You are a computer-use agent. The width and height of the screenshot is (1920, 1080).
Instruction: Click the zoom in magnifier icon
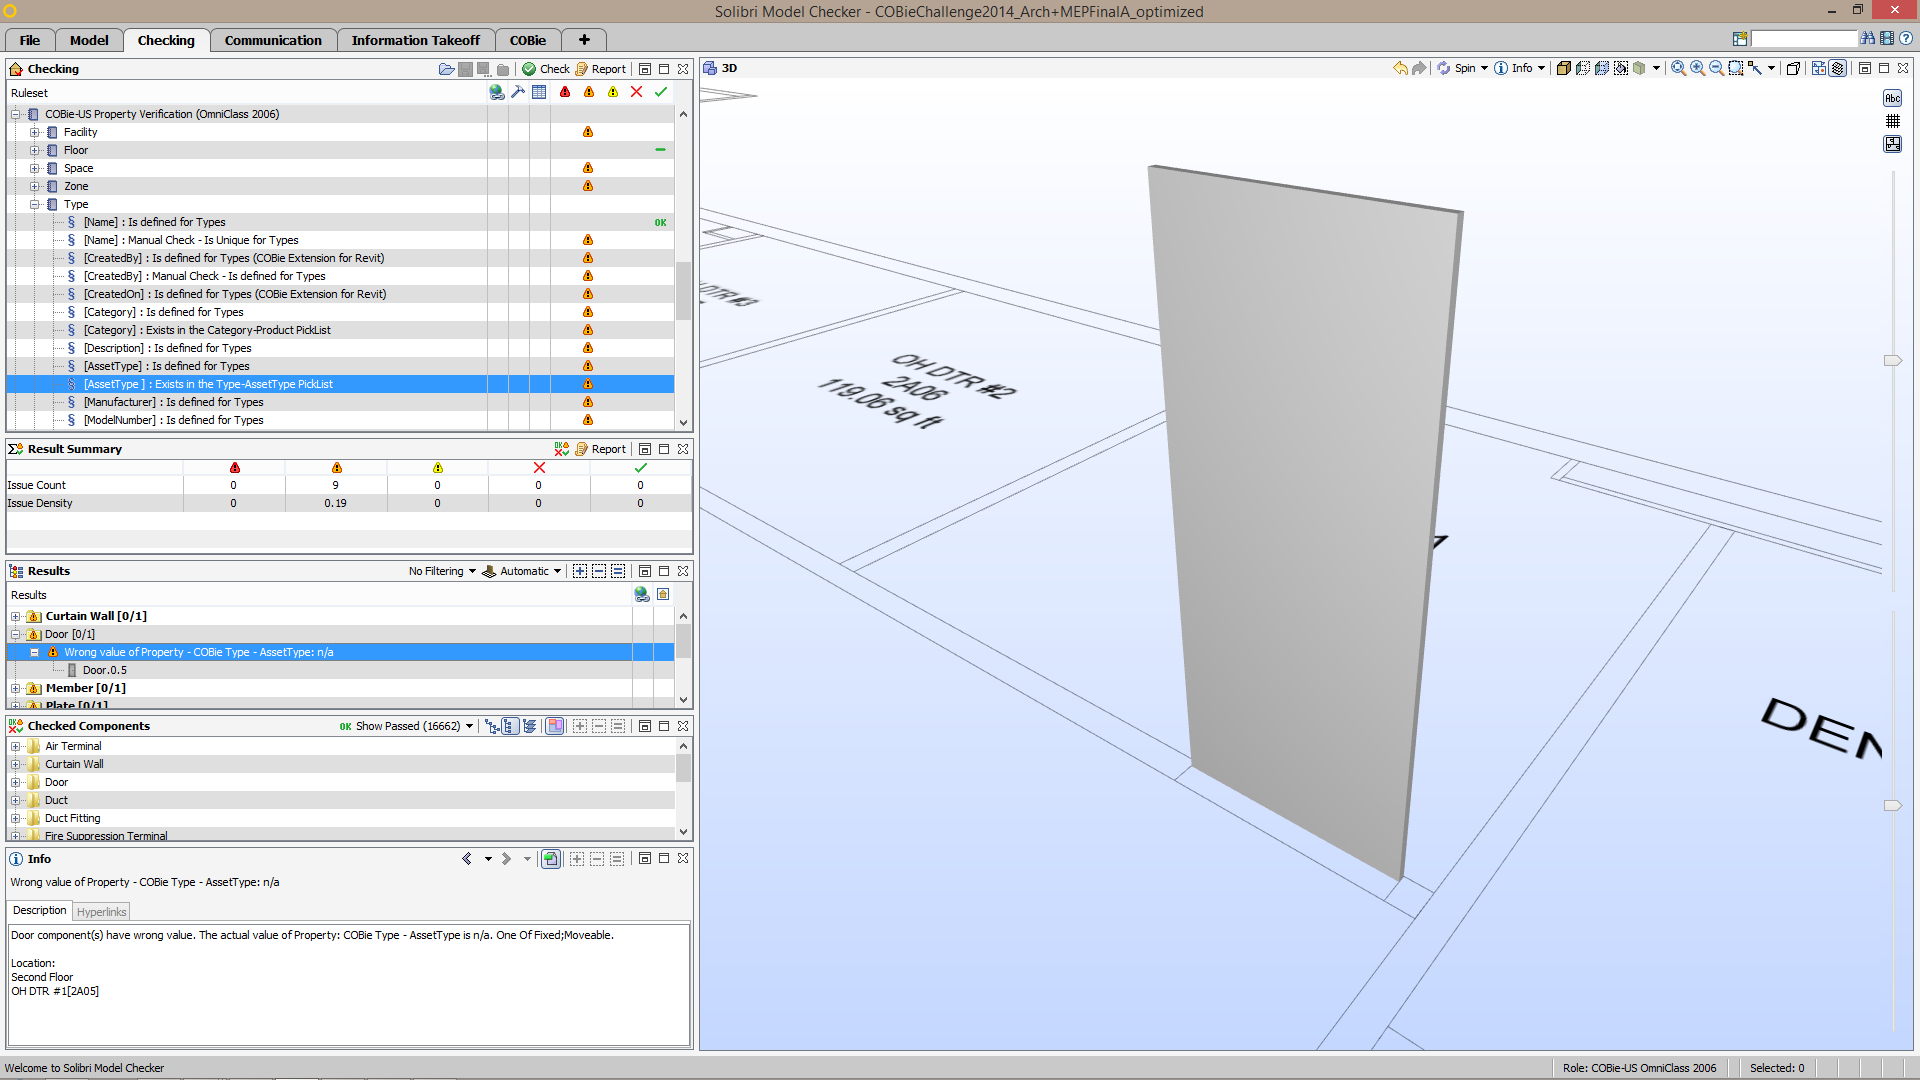1697,68
